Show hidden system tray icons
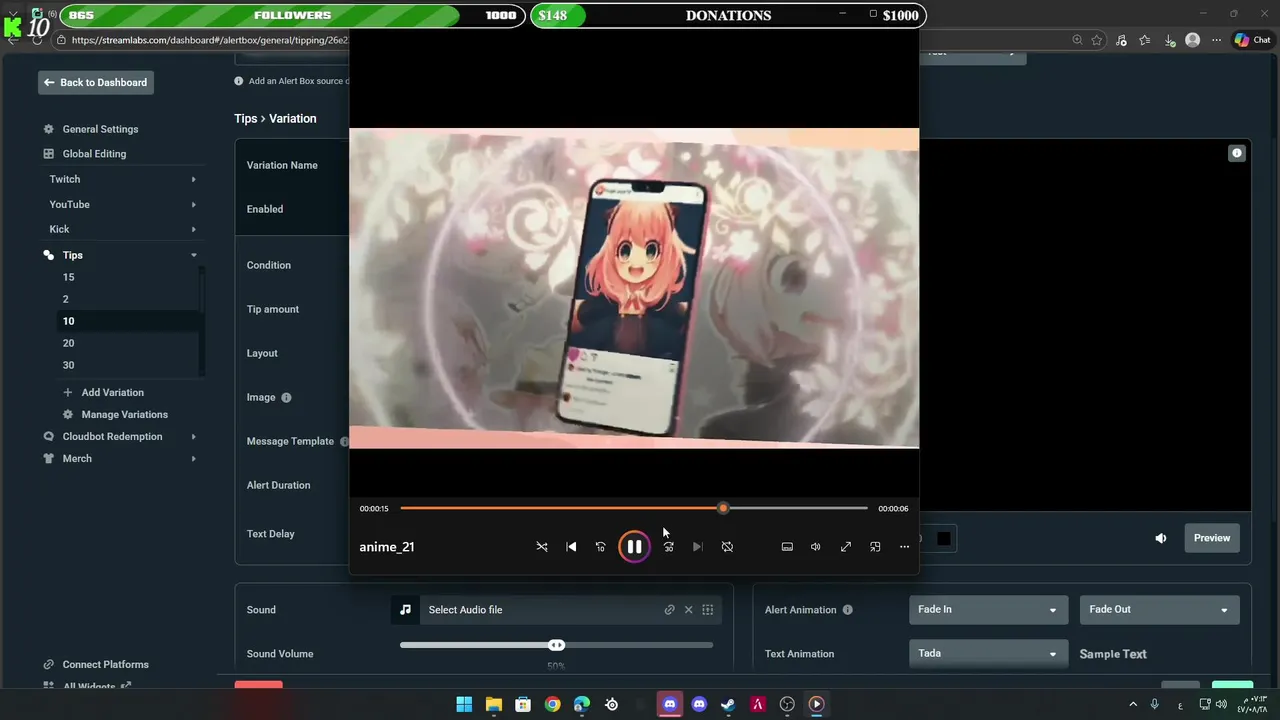The width and height of the screenshot is (1280, 720). (x=1133, y=704)
